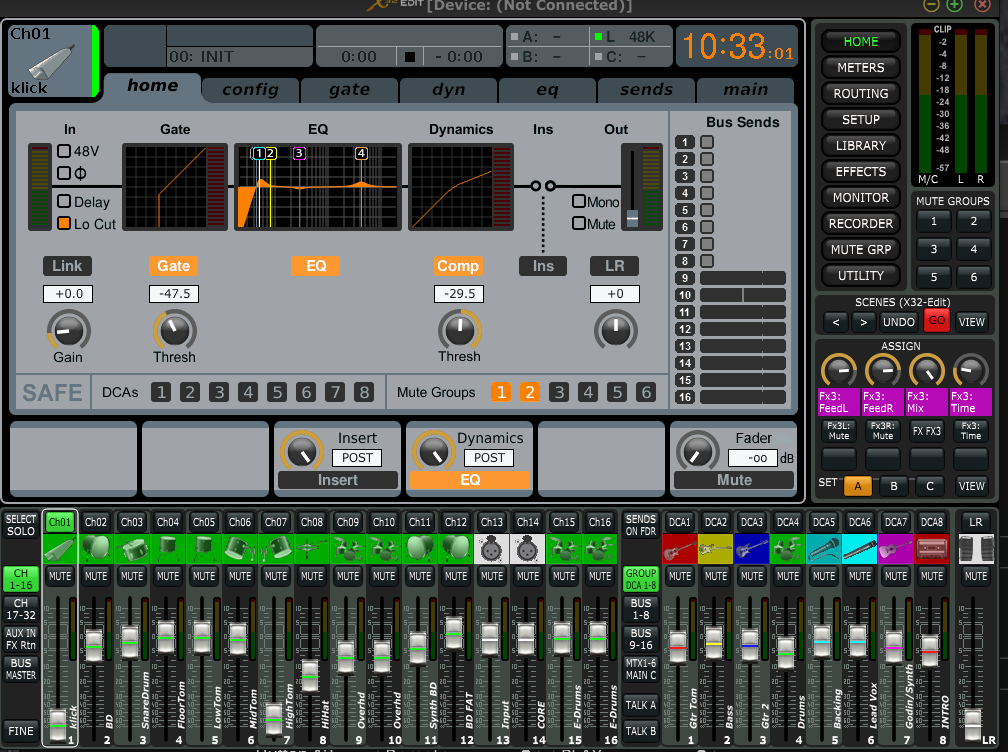Screen dimensions: 1008x752
Task: Enable the Delay checkbox
Action: click(64, 201)
